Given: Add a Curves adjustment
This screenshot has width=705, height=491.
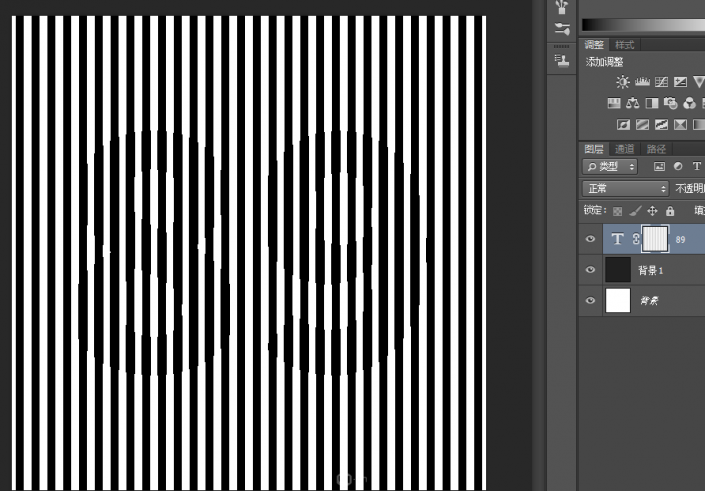Looking at the screenshot, I should coord(661,82).
